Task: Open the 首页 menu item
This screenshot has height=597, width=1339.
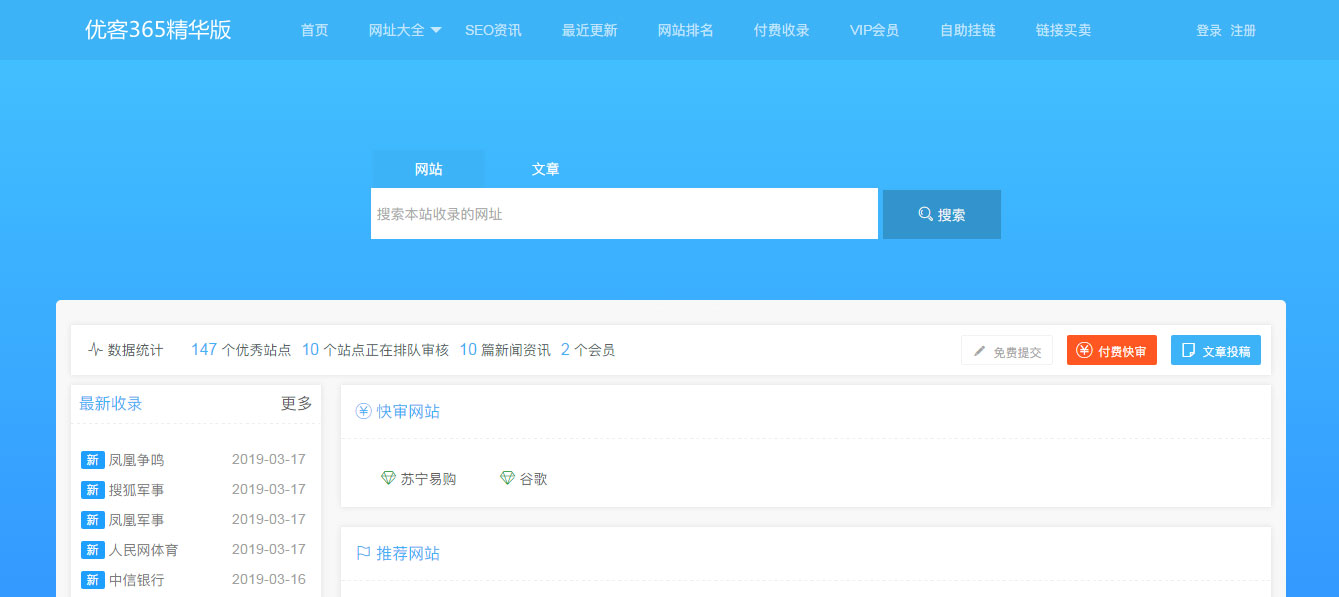Action: [x=313, y=30]
